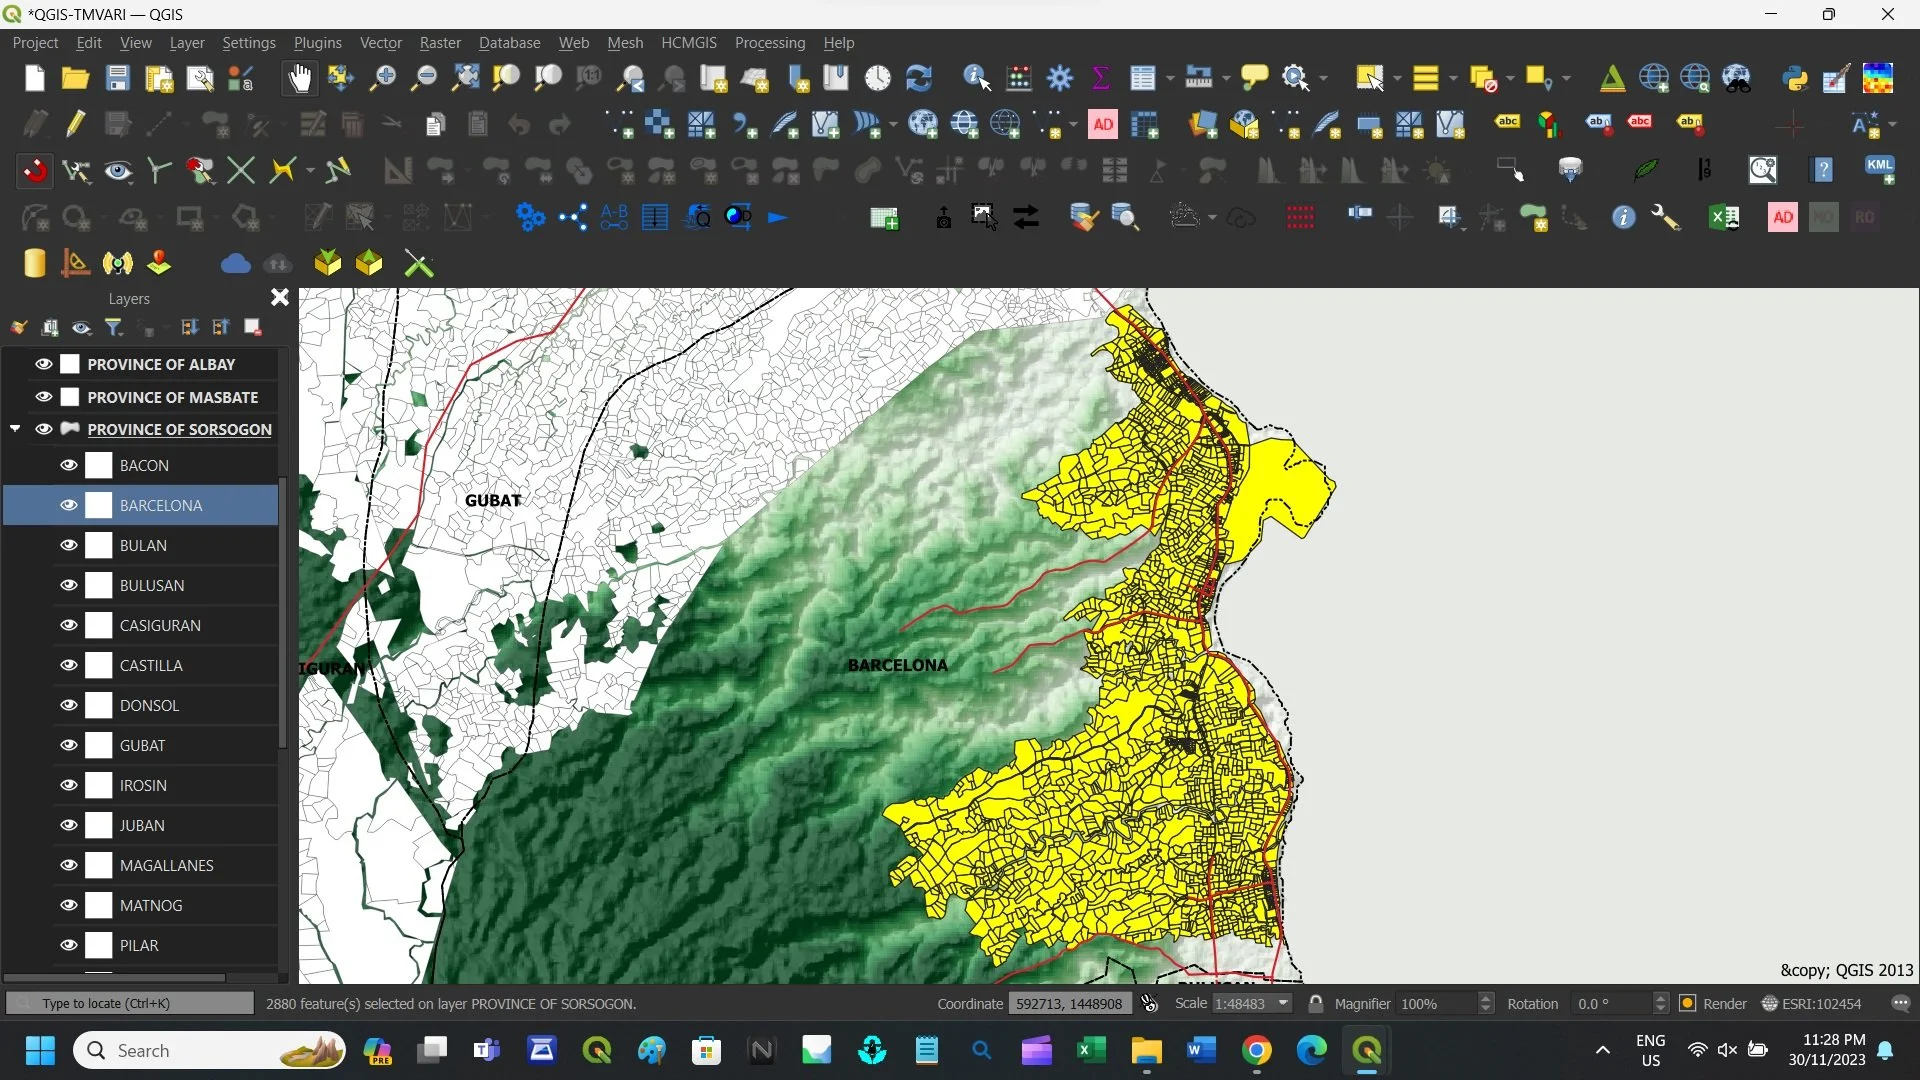The width and height of the screenshot is (1920, 1080).
Task: Click the Zoom In magnifier tool
Action: point(382,78)
